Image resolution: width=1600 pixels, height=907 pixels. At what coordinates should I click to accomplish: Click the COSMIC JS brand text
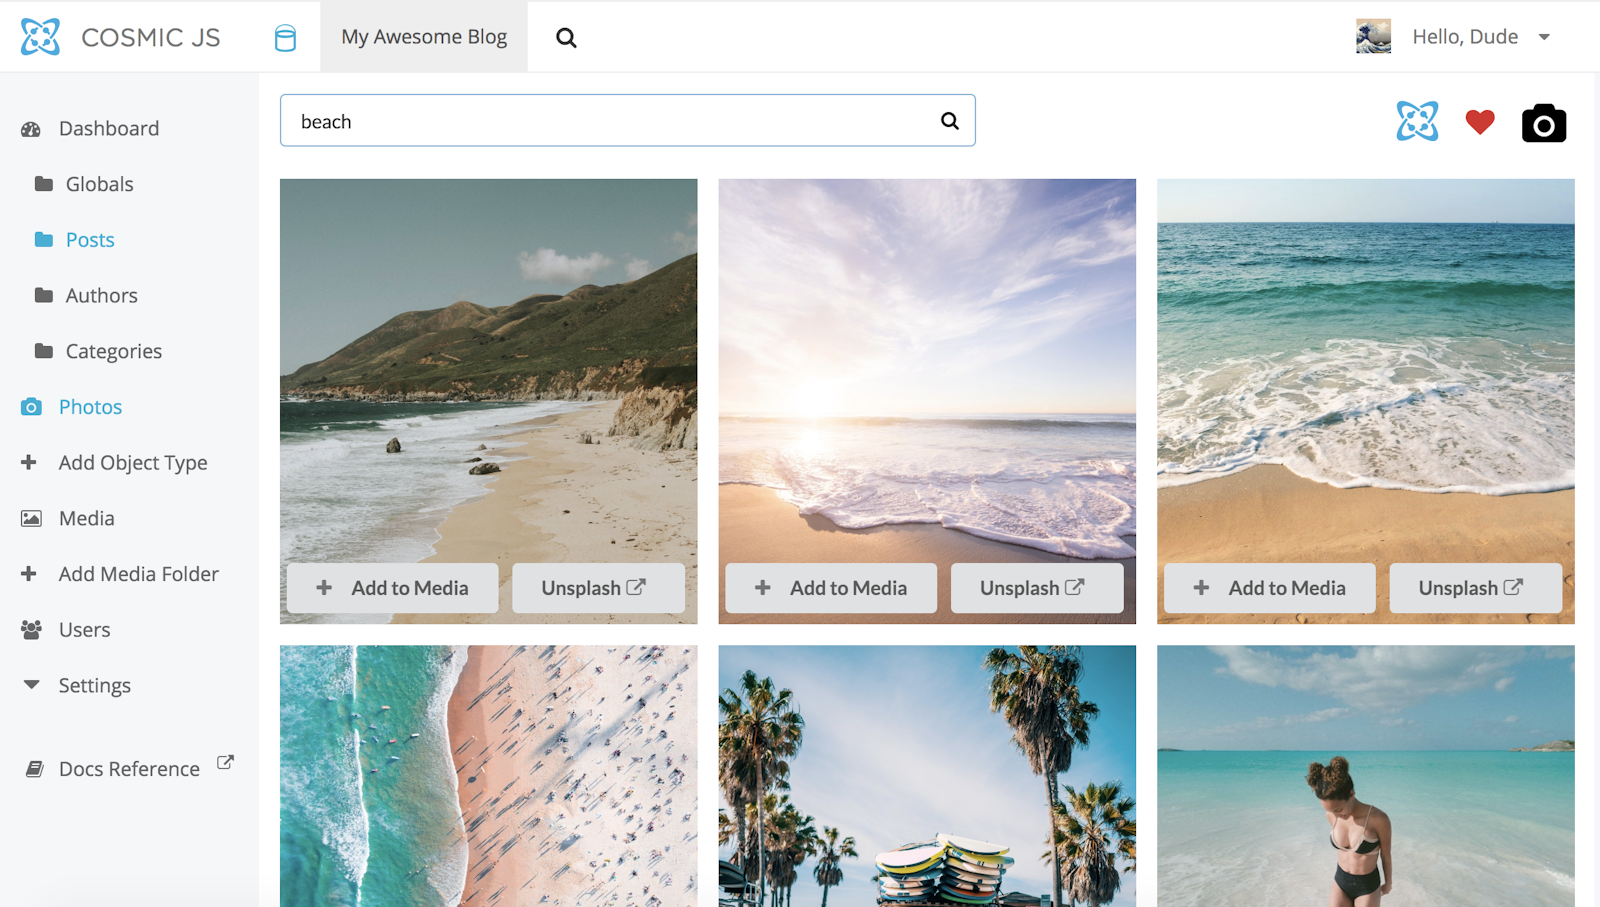[151, 38]
